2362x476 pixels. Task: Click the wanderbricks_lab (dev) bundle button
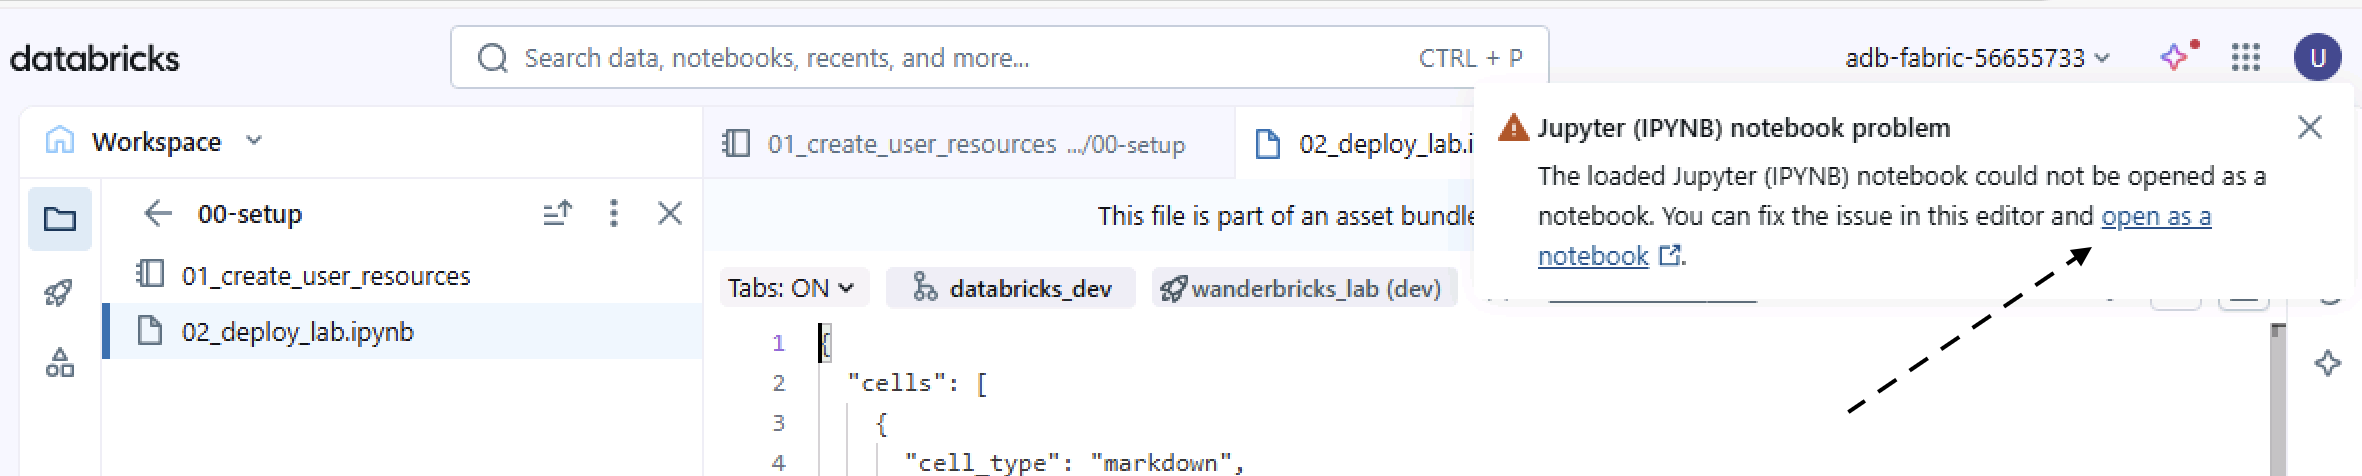tap(1303, 288)
